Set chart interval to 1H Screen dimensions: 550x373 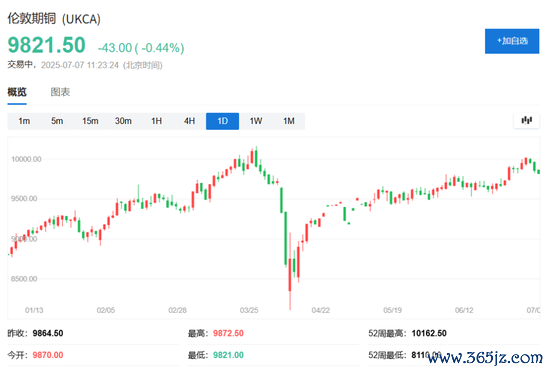point(156,121)
